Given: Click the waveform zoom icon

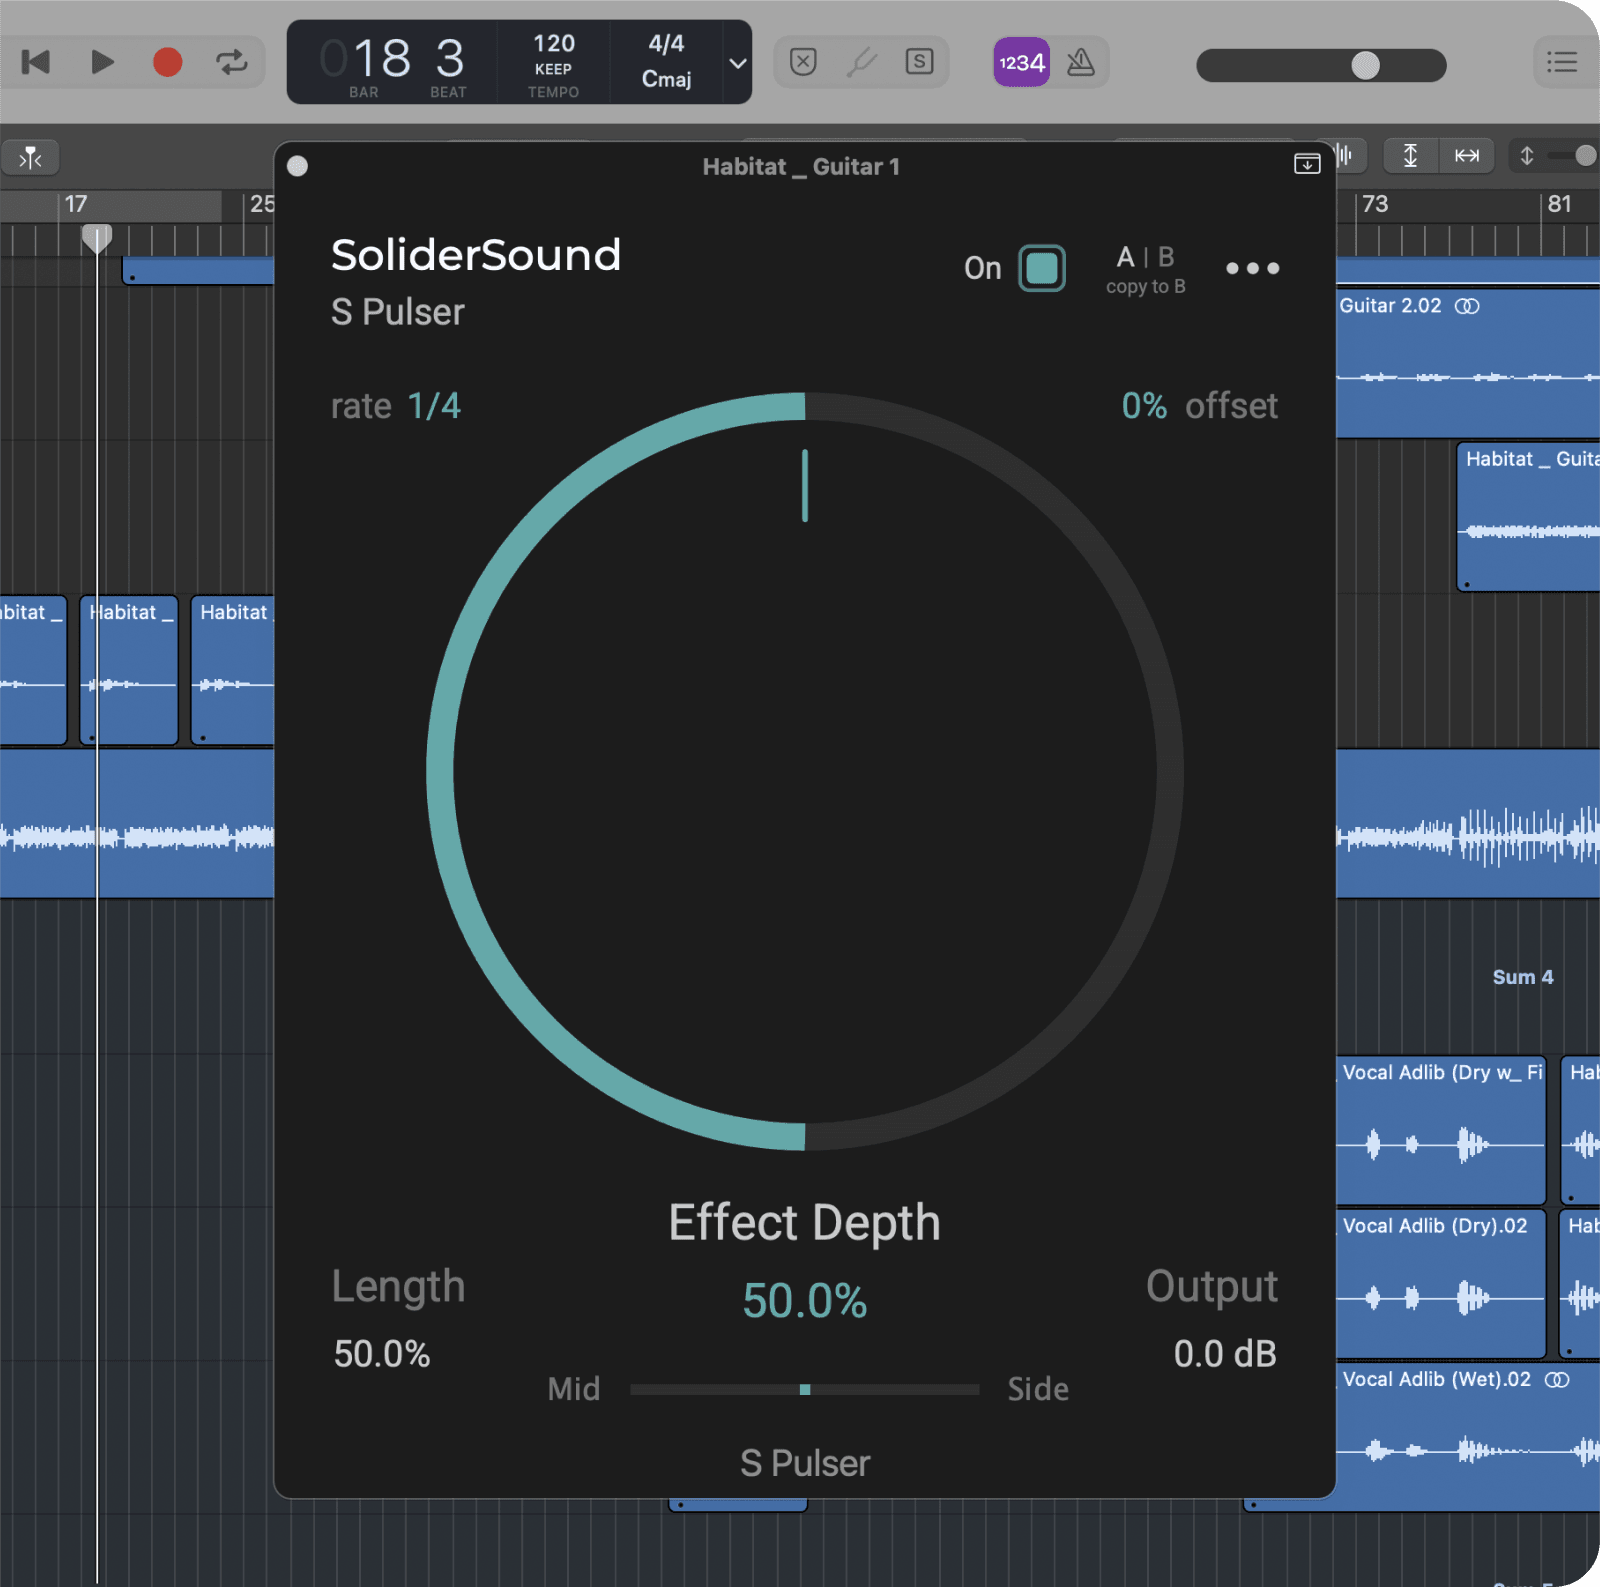Looking at the screenshot, I should [x=1344, y=155].
